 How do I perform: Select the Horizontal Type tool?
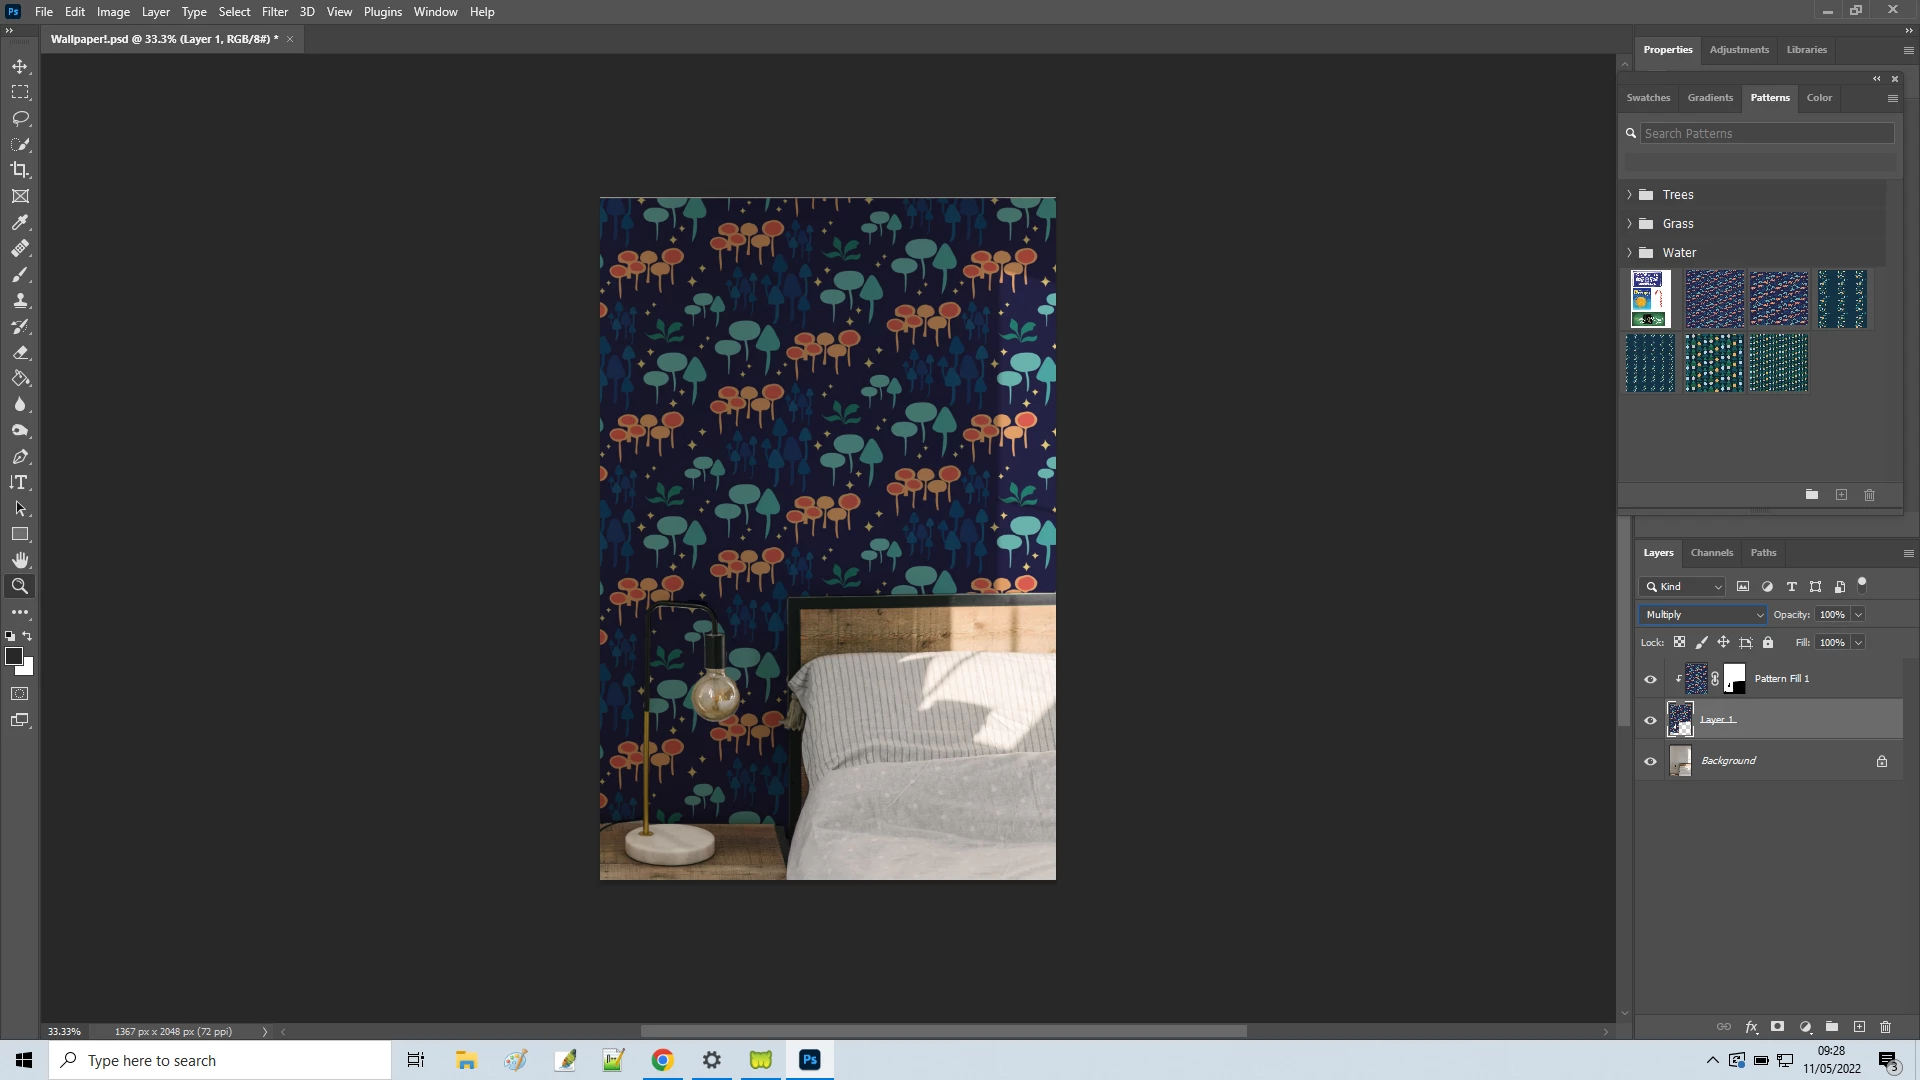(20, 482)
